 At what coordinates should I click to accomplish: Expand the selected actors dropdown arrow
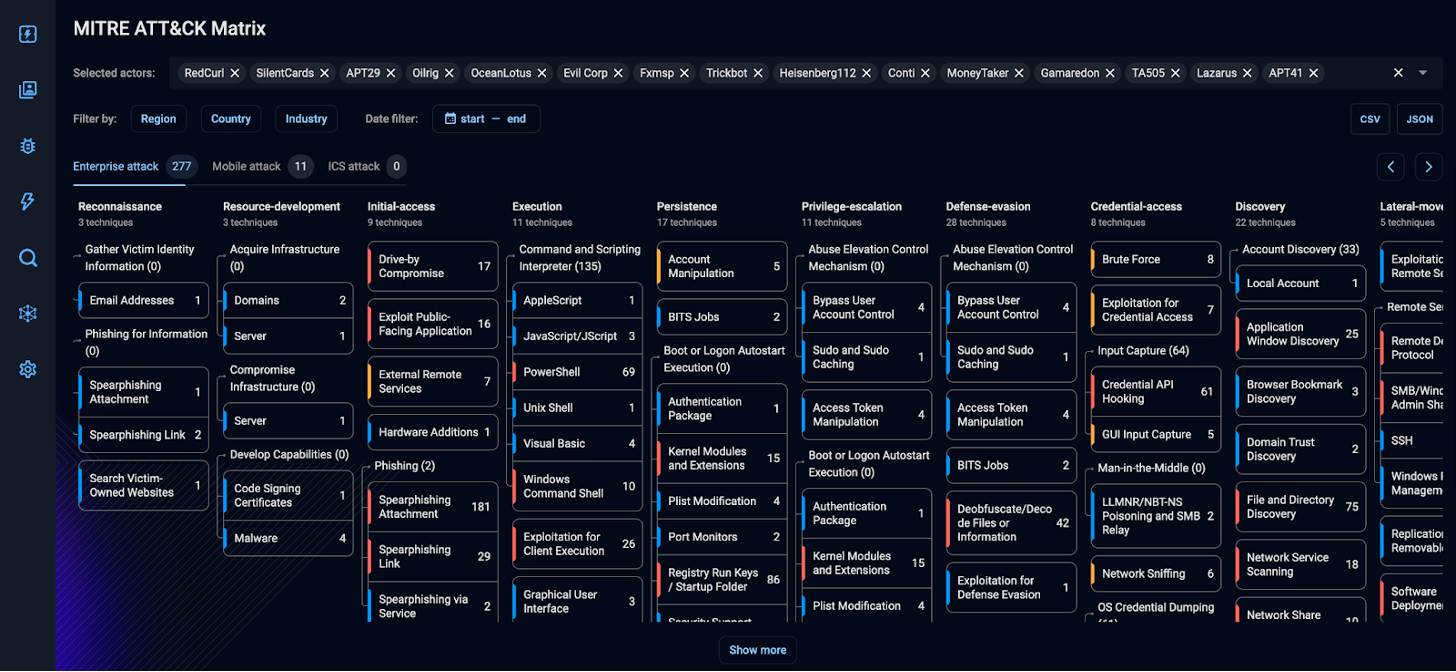point(1423,73)
